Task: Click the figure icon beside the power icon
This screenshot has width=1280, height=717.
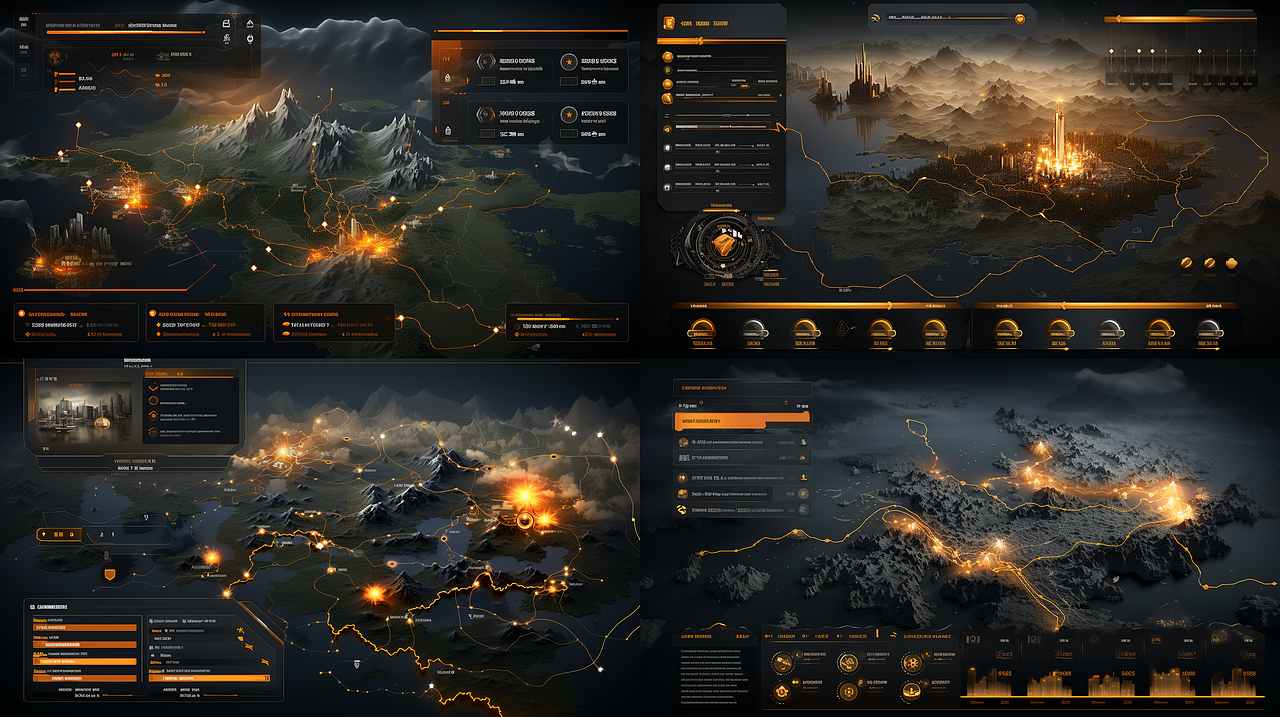Action: (x=228, y=39)
